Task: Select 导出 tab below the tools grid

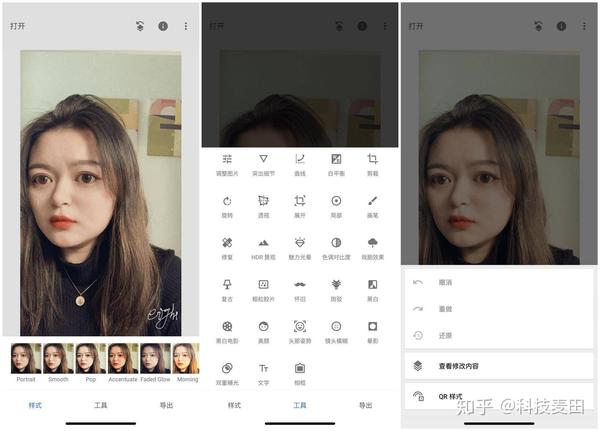Action: pos(365,405)
